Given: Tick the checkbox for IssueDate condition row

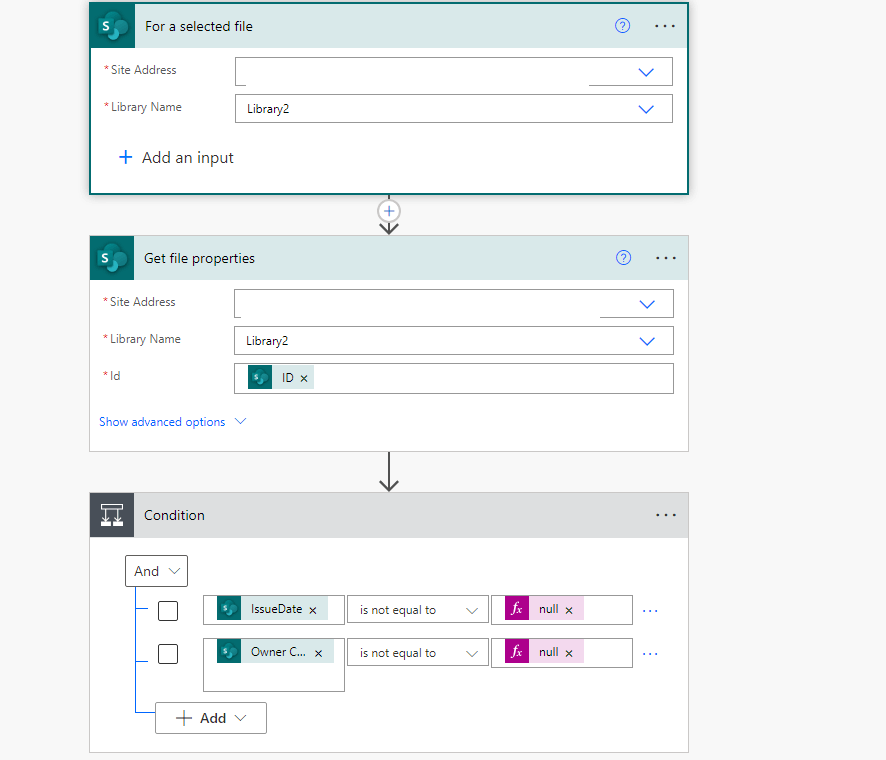Looking at the screenshot, I should coord(168,611).
